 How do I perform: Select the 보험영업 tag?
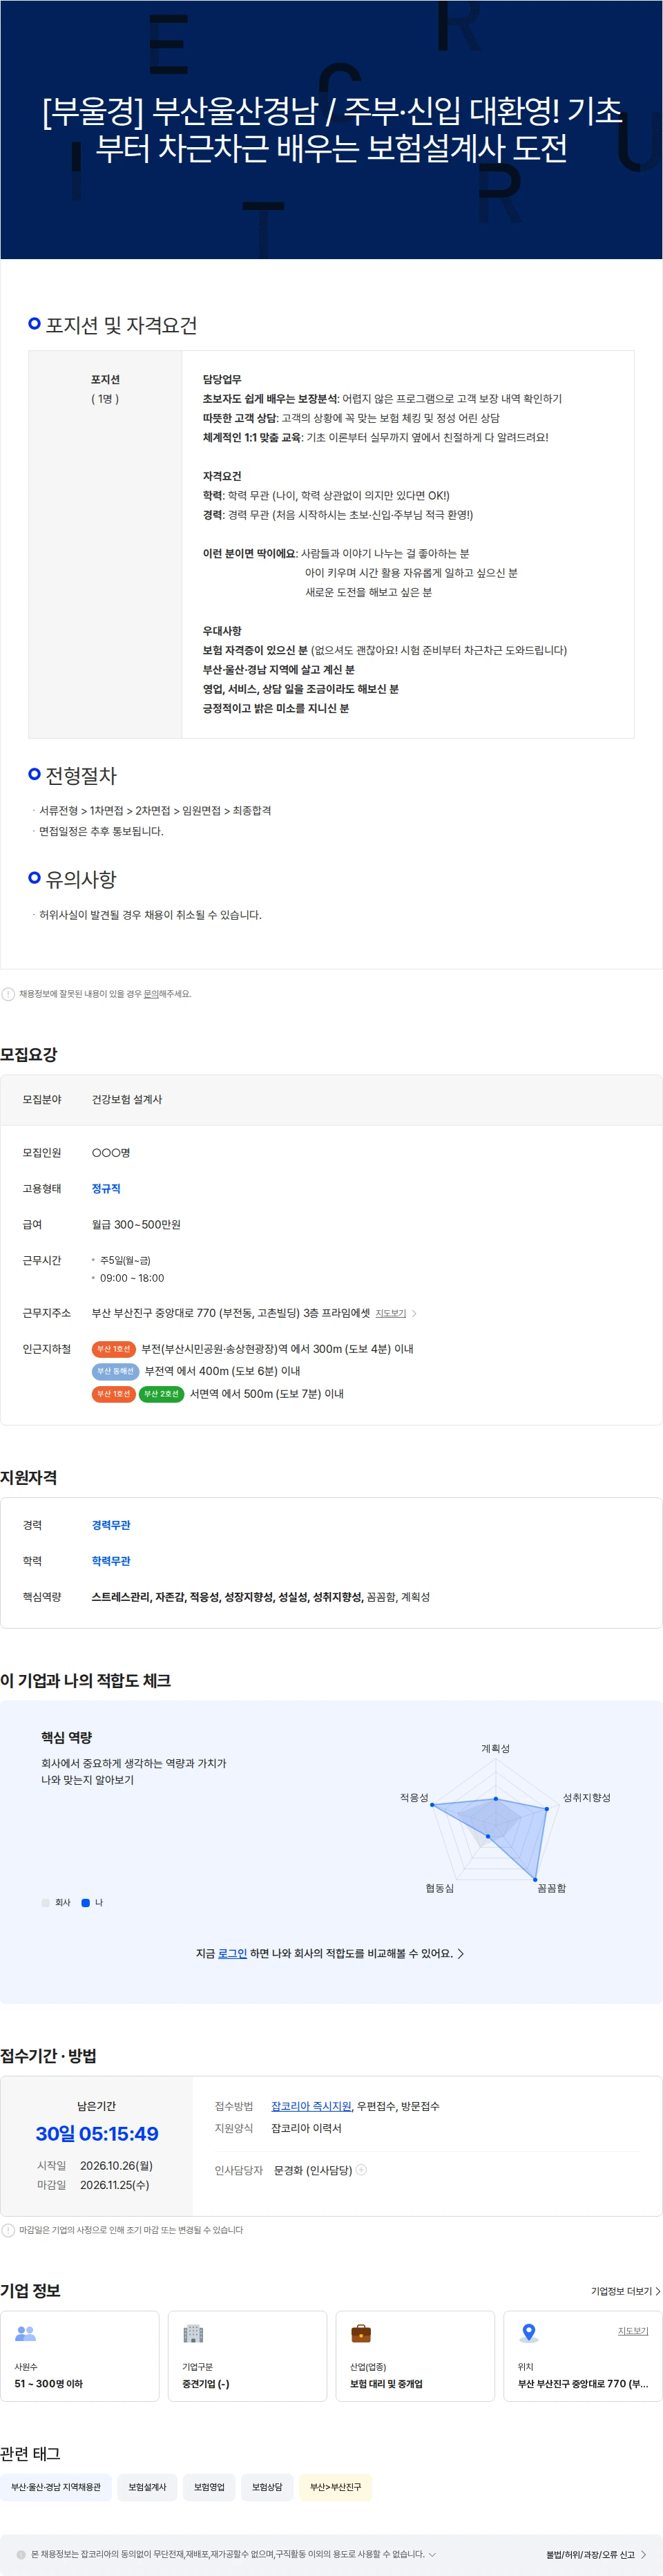click(209, 2487)
